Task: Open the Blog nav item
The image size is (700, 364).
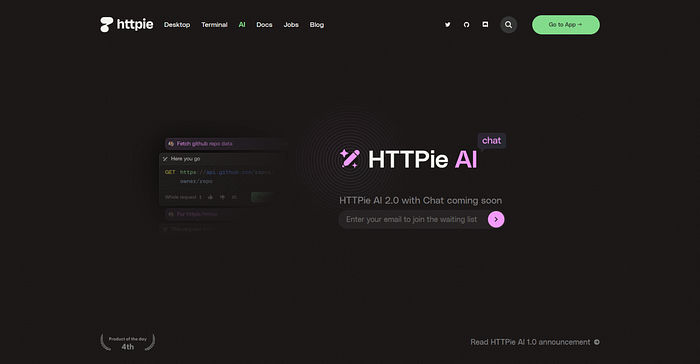Action: click(x=317, y=25)
